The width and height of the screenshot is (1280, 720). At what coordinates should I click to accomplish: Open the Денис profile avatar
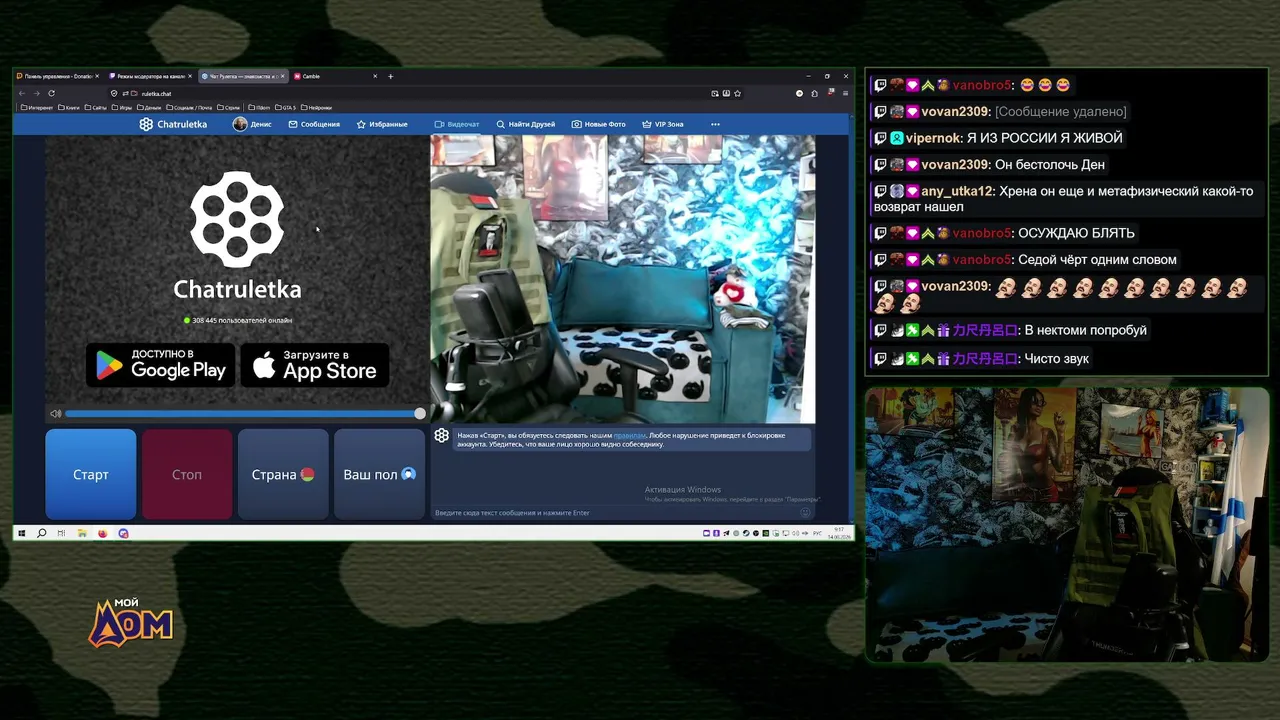click(x=240, y=124)
